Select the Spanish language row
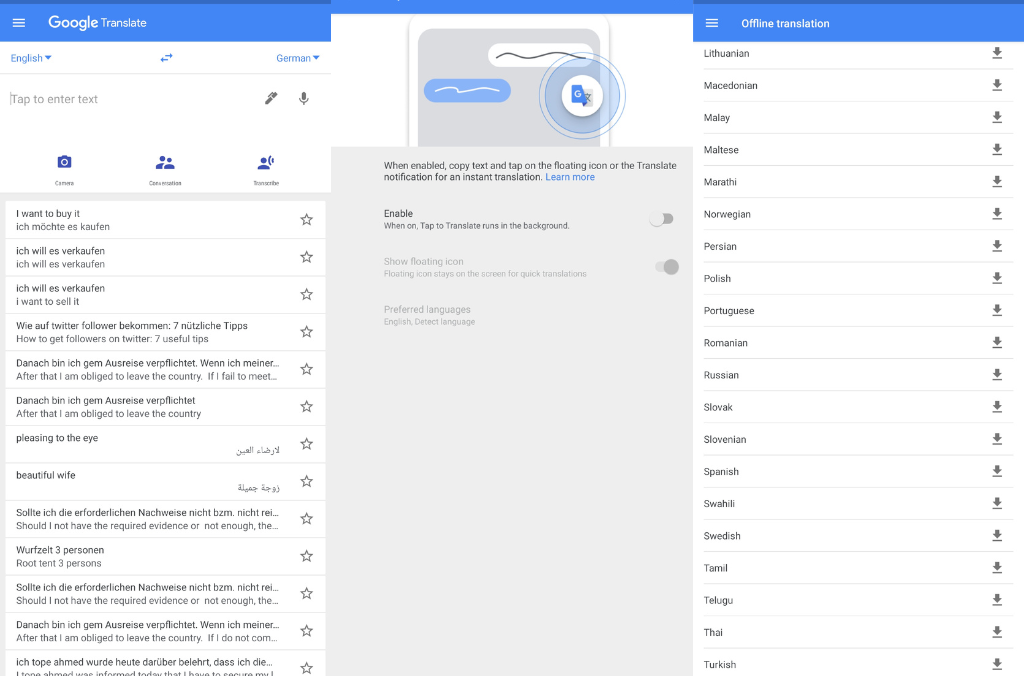 pos(858,472)
